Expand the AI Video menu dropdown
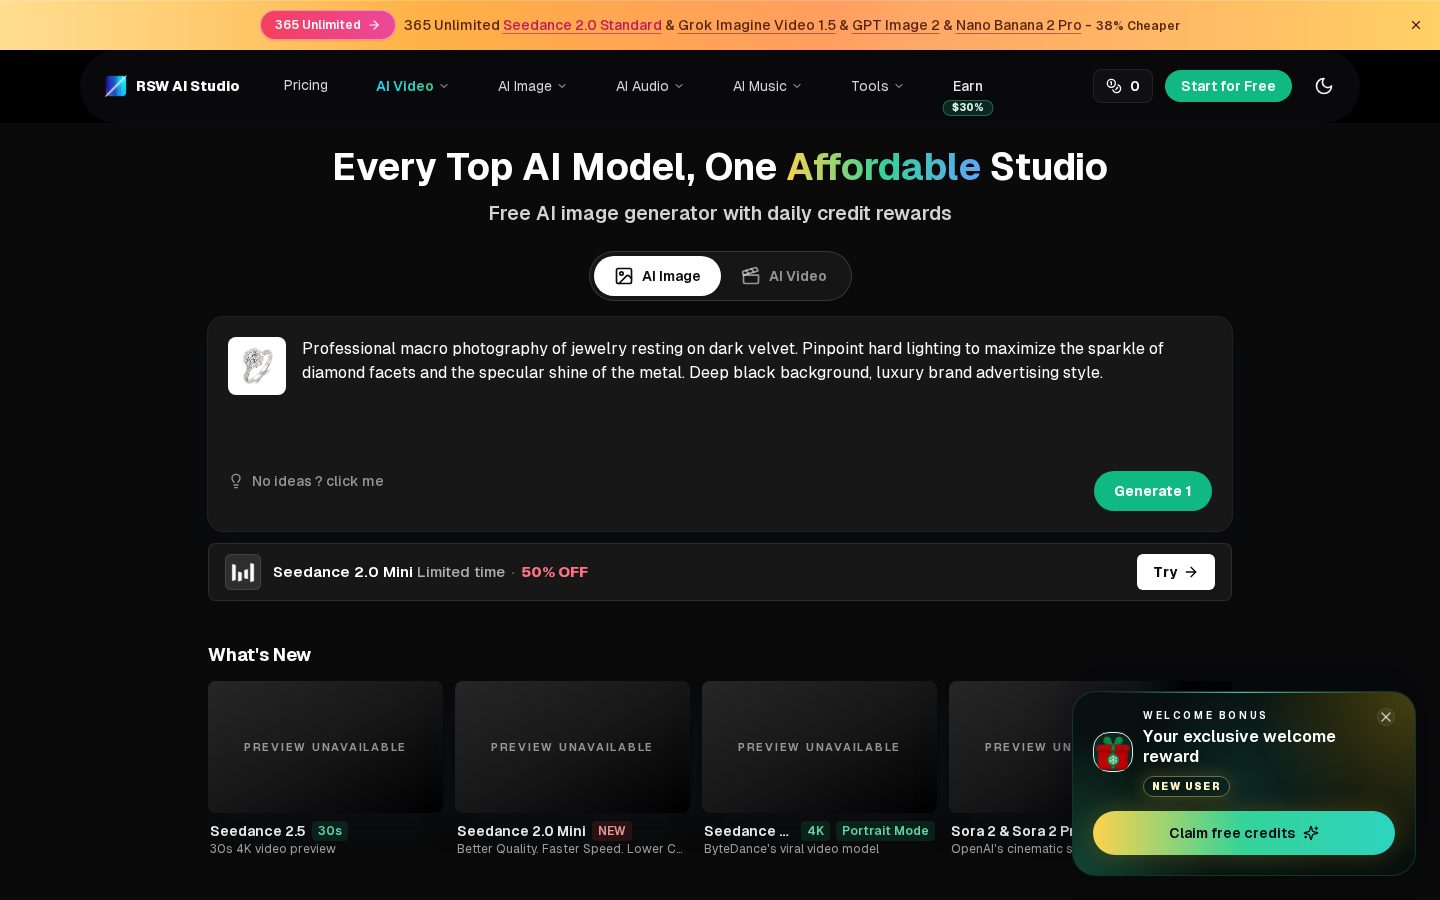Image resolution: width=1440 pixels, height=900 pixels. point(412,86)
